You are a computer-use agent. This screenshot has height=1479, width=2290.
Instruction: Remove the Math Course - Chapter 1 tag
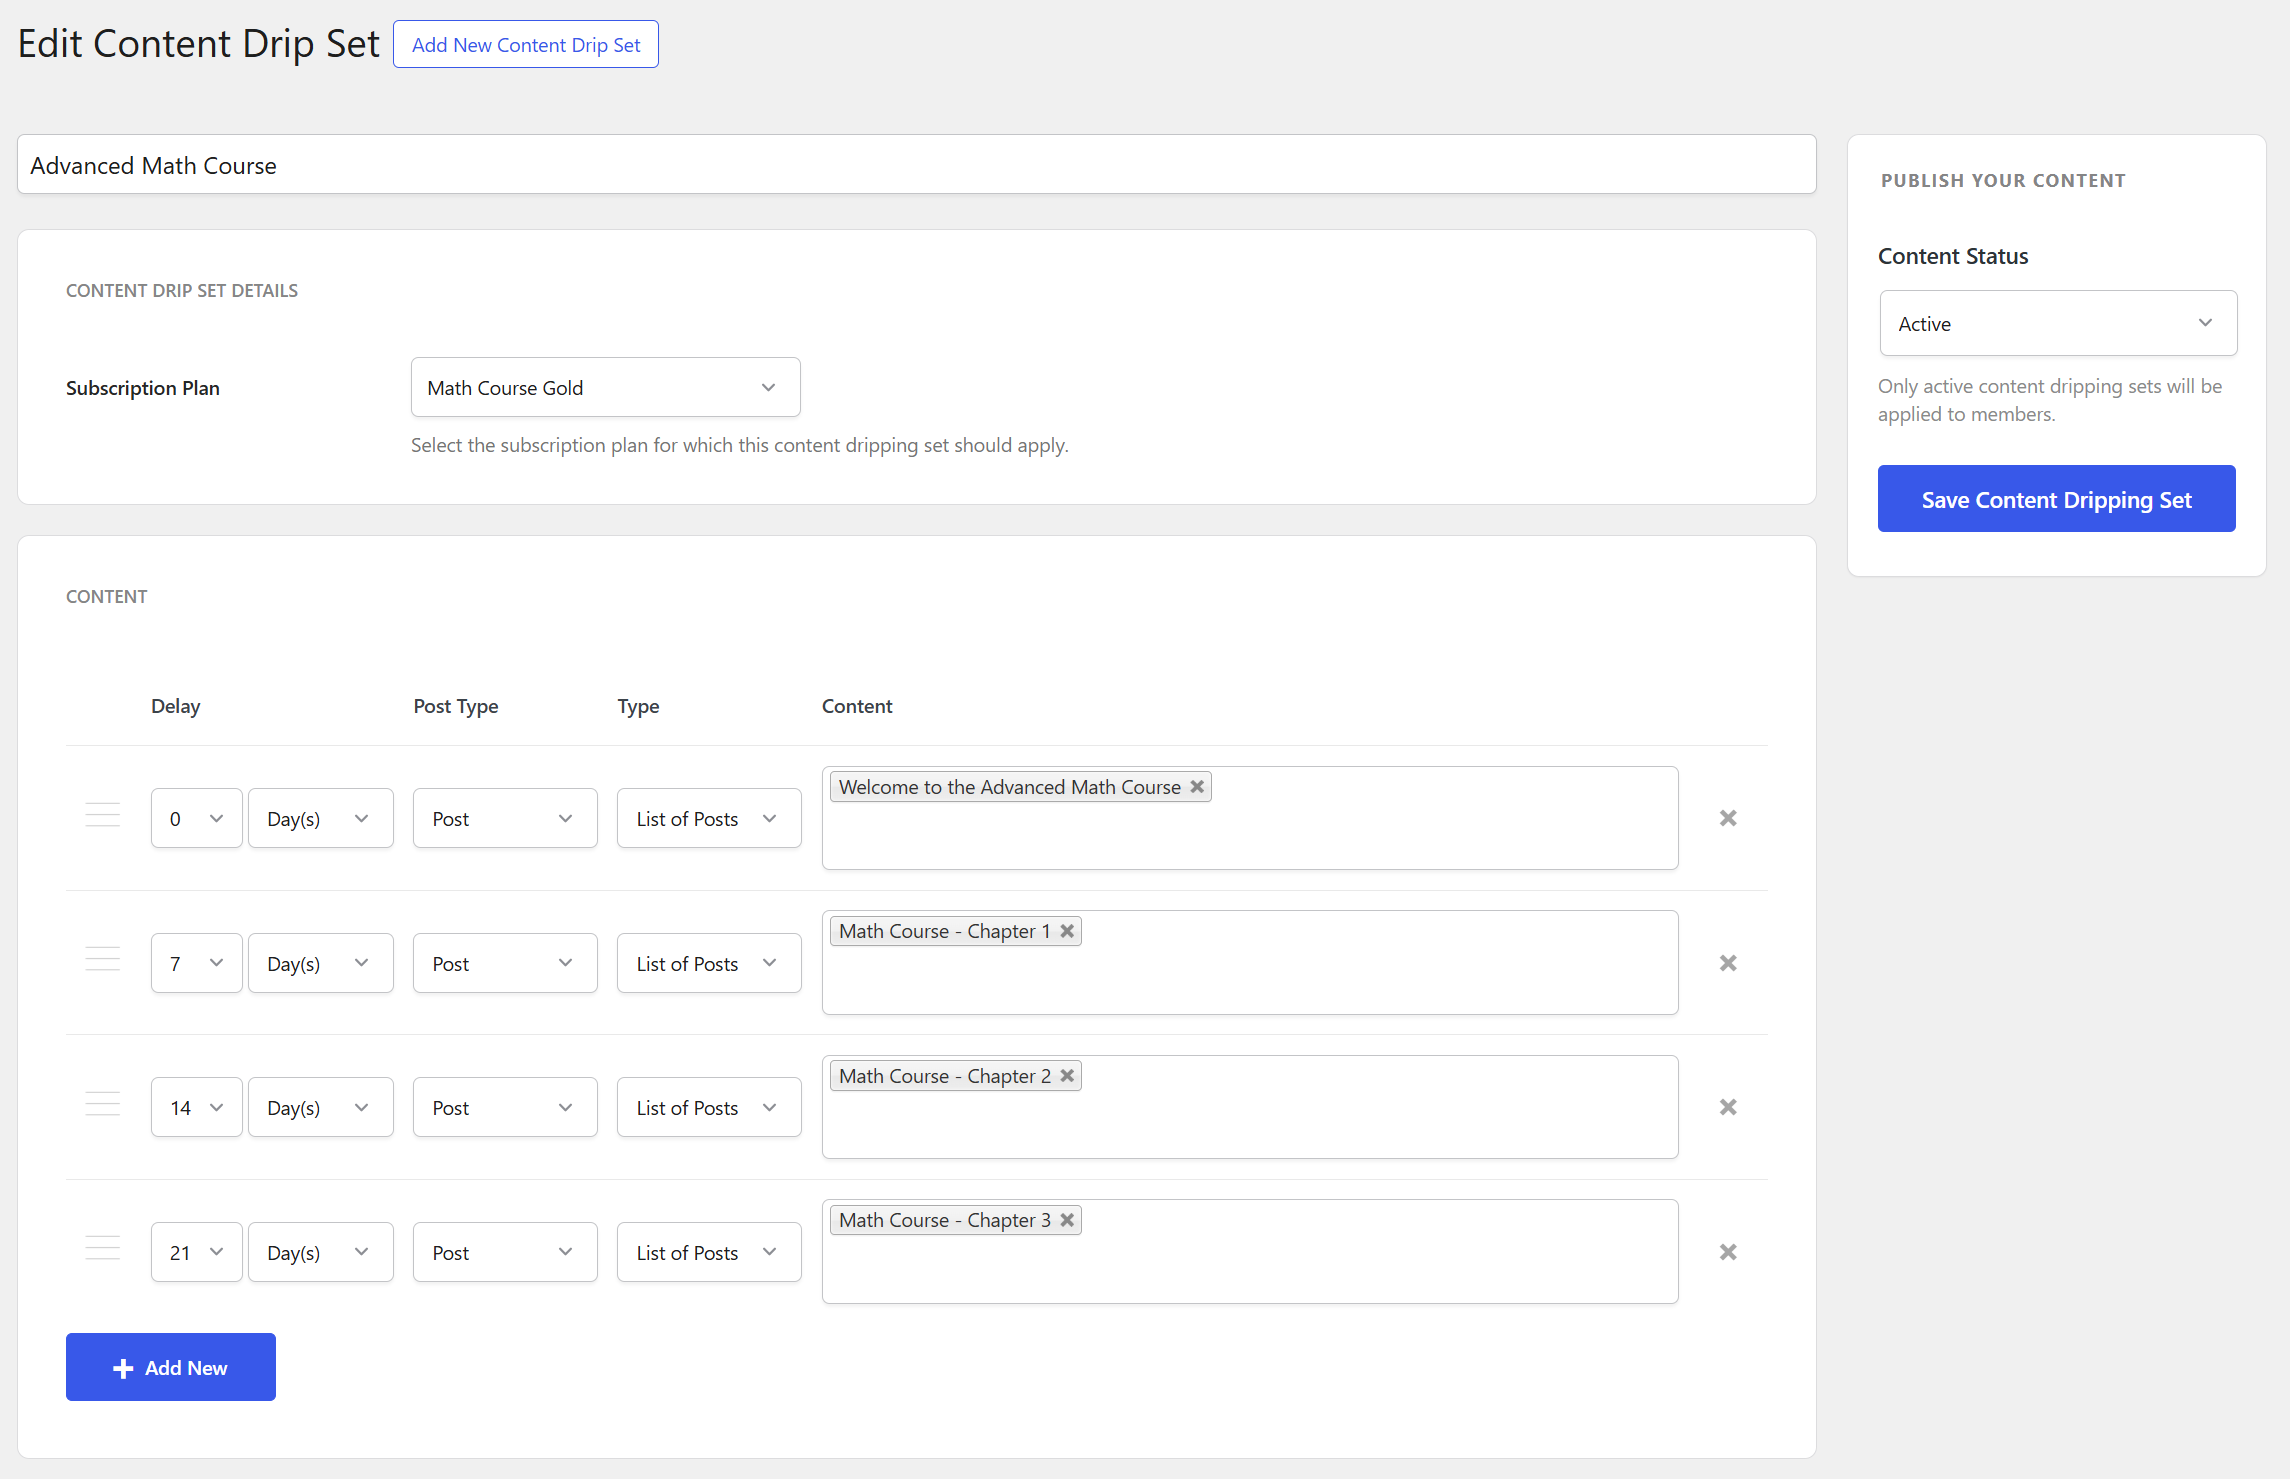1067,931
